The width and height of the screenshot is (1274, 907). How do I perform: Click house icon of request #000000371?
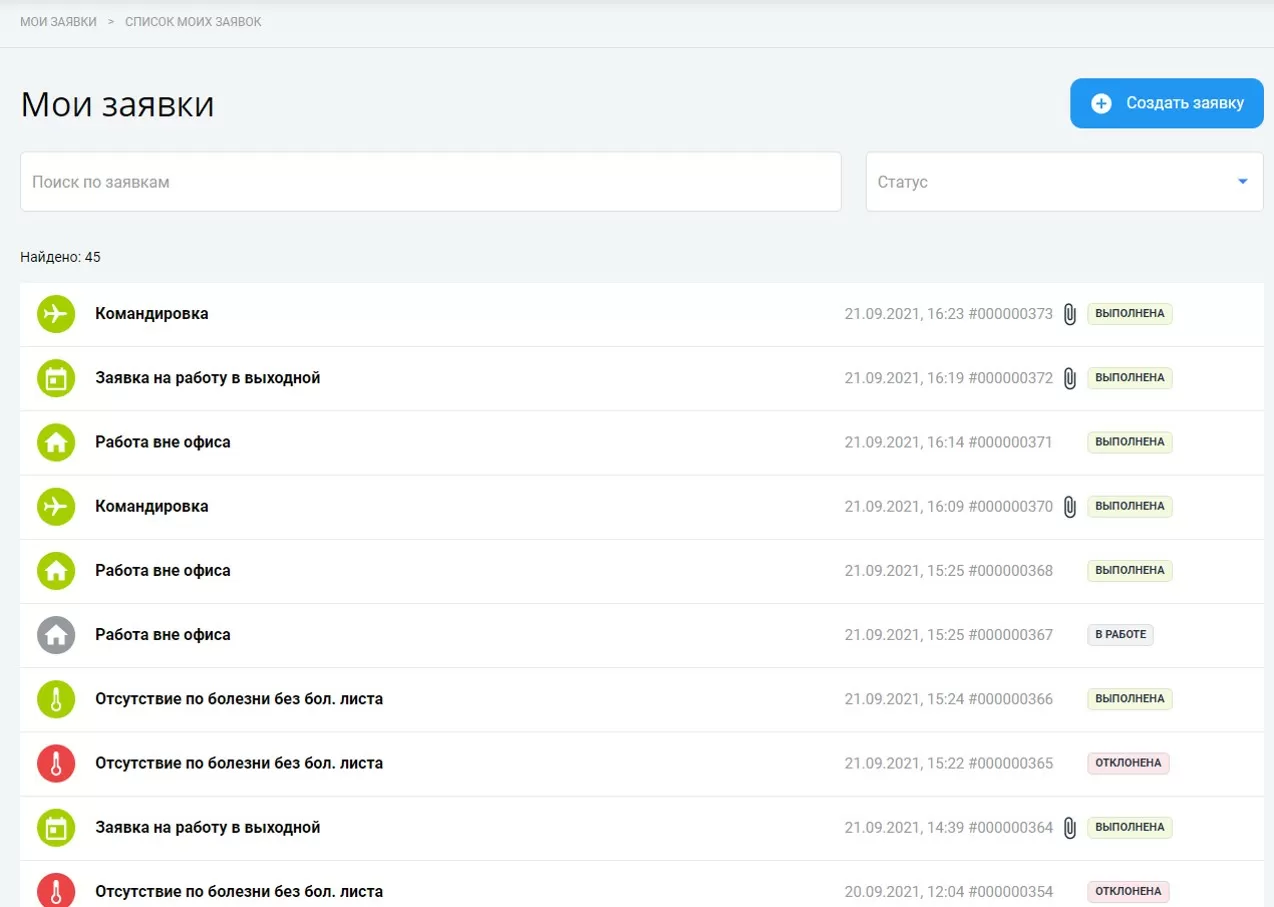click(x=56, y=442)
